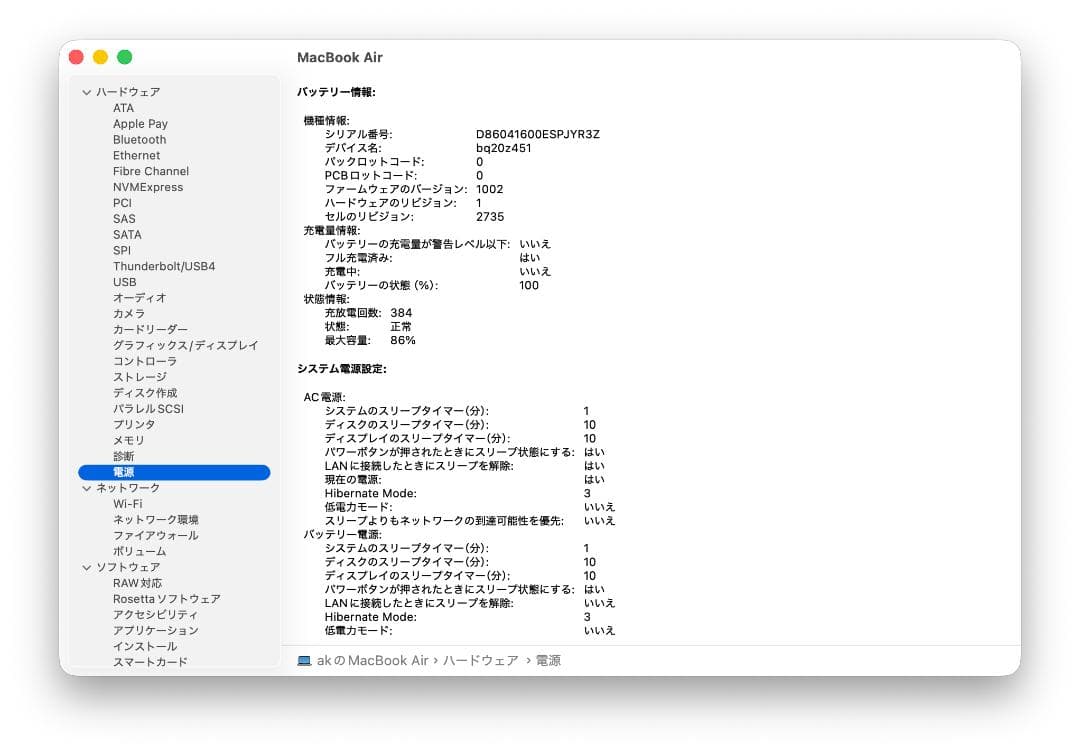Click the ハードウェア section label
Screen dimensions: 1080x754
tap(128, 92)
